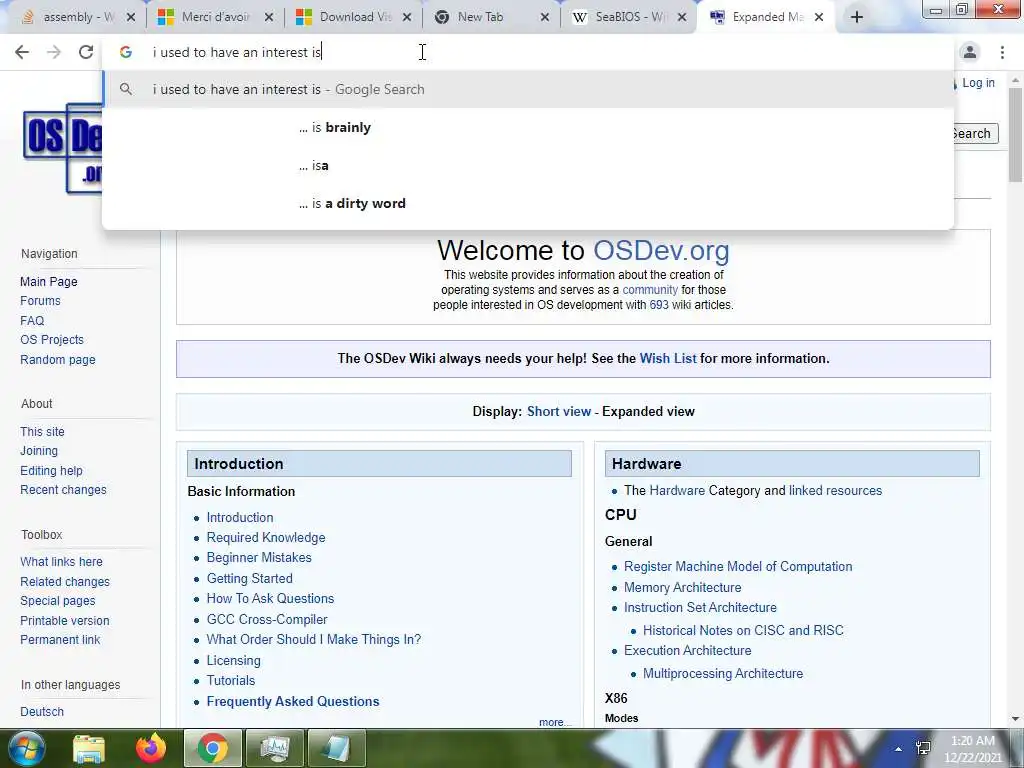Switch display to Short view
Viewport: 1024px width, 768px height.
coord(558,411)
